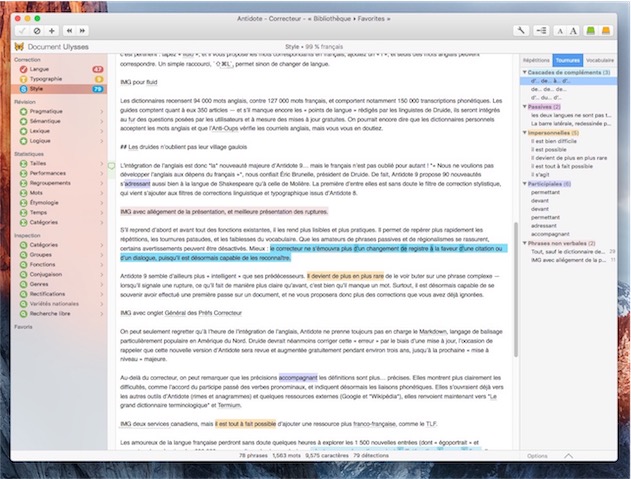
Task: Expand Tailles via its chevron arrow
Action: [101, 164]
